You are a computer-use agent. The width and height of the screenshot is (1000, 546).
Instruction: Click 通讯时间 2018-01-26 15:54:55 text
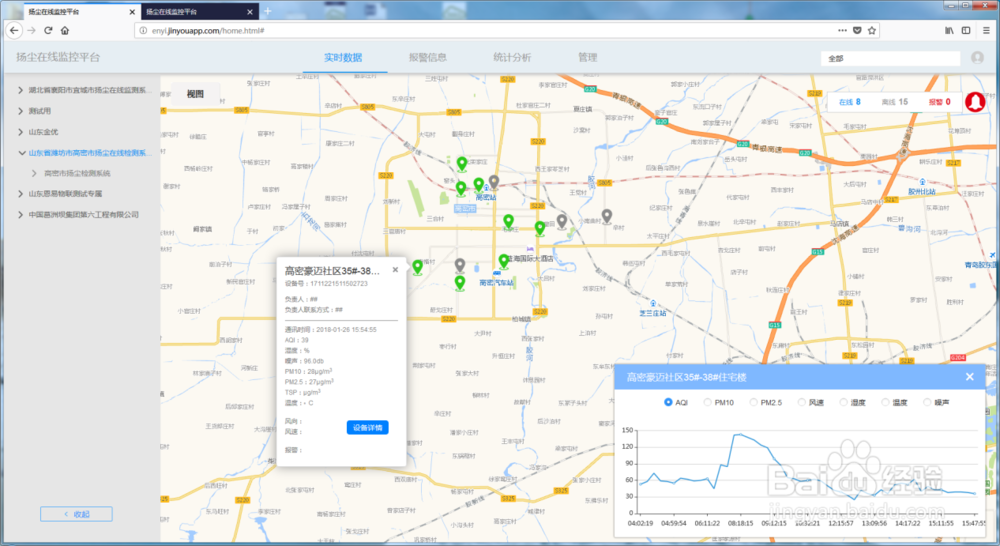pos(330,330)
